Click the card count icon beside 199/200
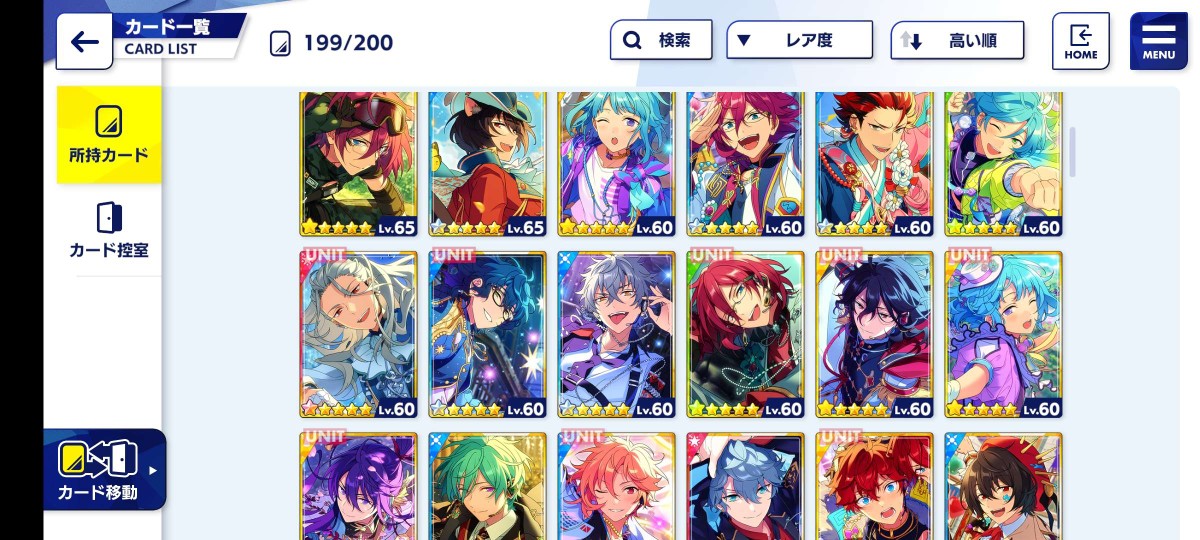The height and width of the screenshot is (540, 1200). tap(281, 43)
